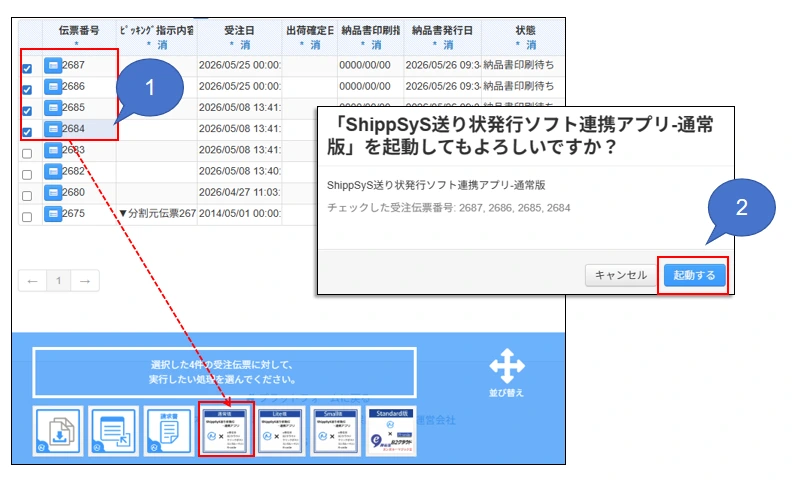The image size is (792, 484).
Task: Sort by the 納品書発行日 column header
Action: pos(442,30)
